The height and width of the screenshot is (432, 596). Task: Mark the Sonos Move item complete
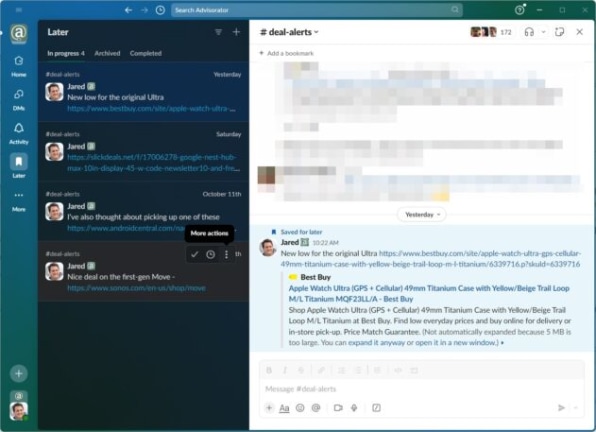click(x=195, y=255)
